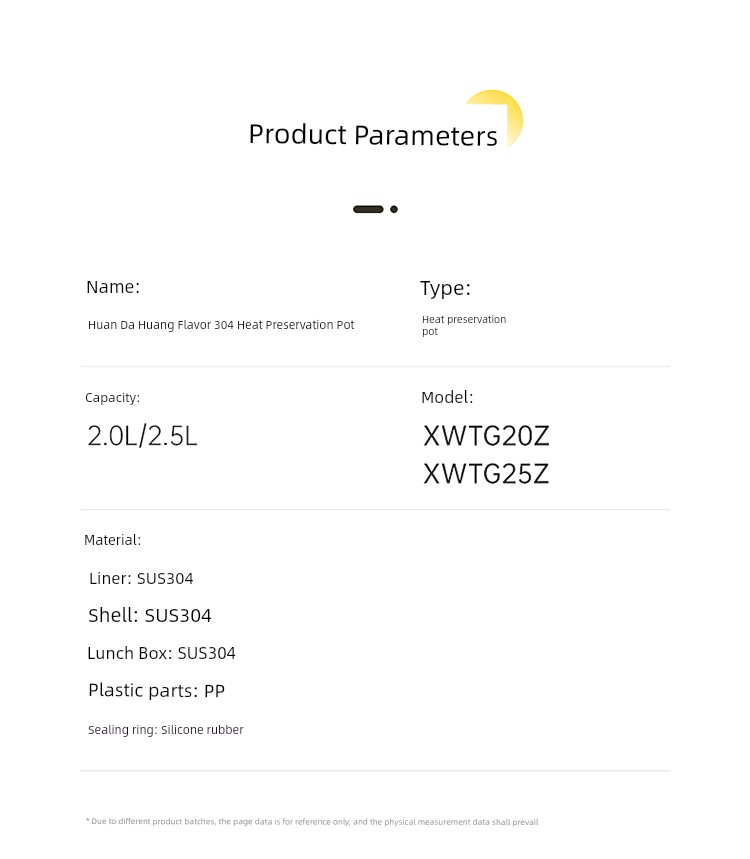Click the small dark dot indicator

click(x=394, y=209)
